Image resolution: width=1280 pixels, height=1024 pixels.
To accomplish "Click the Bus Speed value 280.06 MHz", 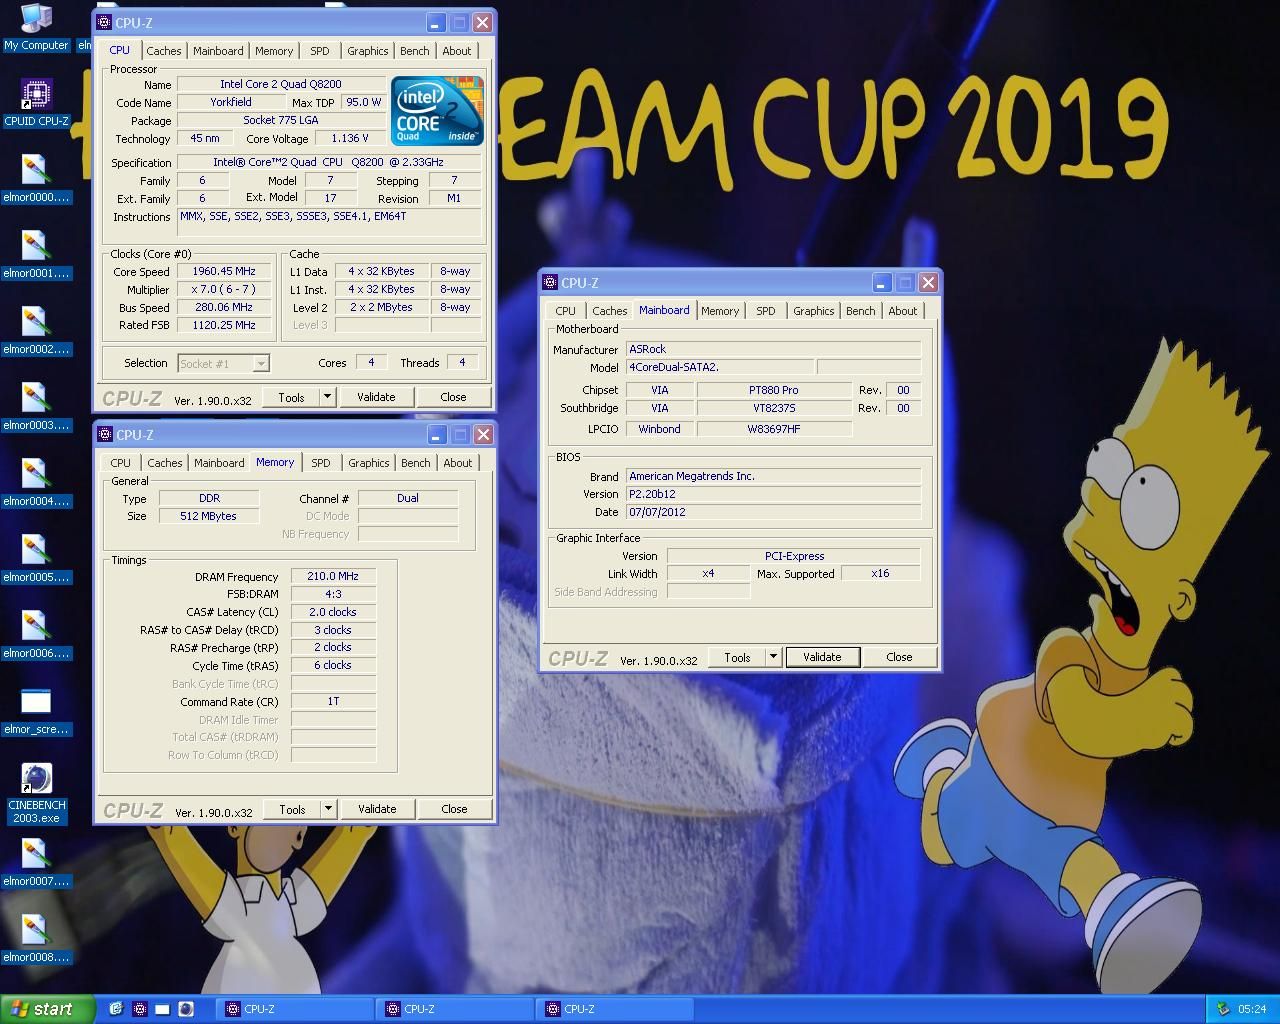I will tap(224, 308).
